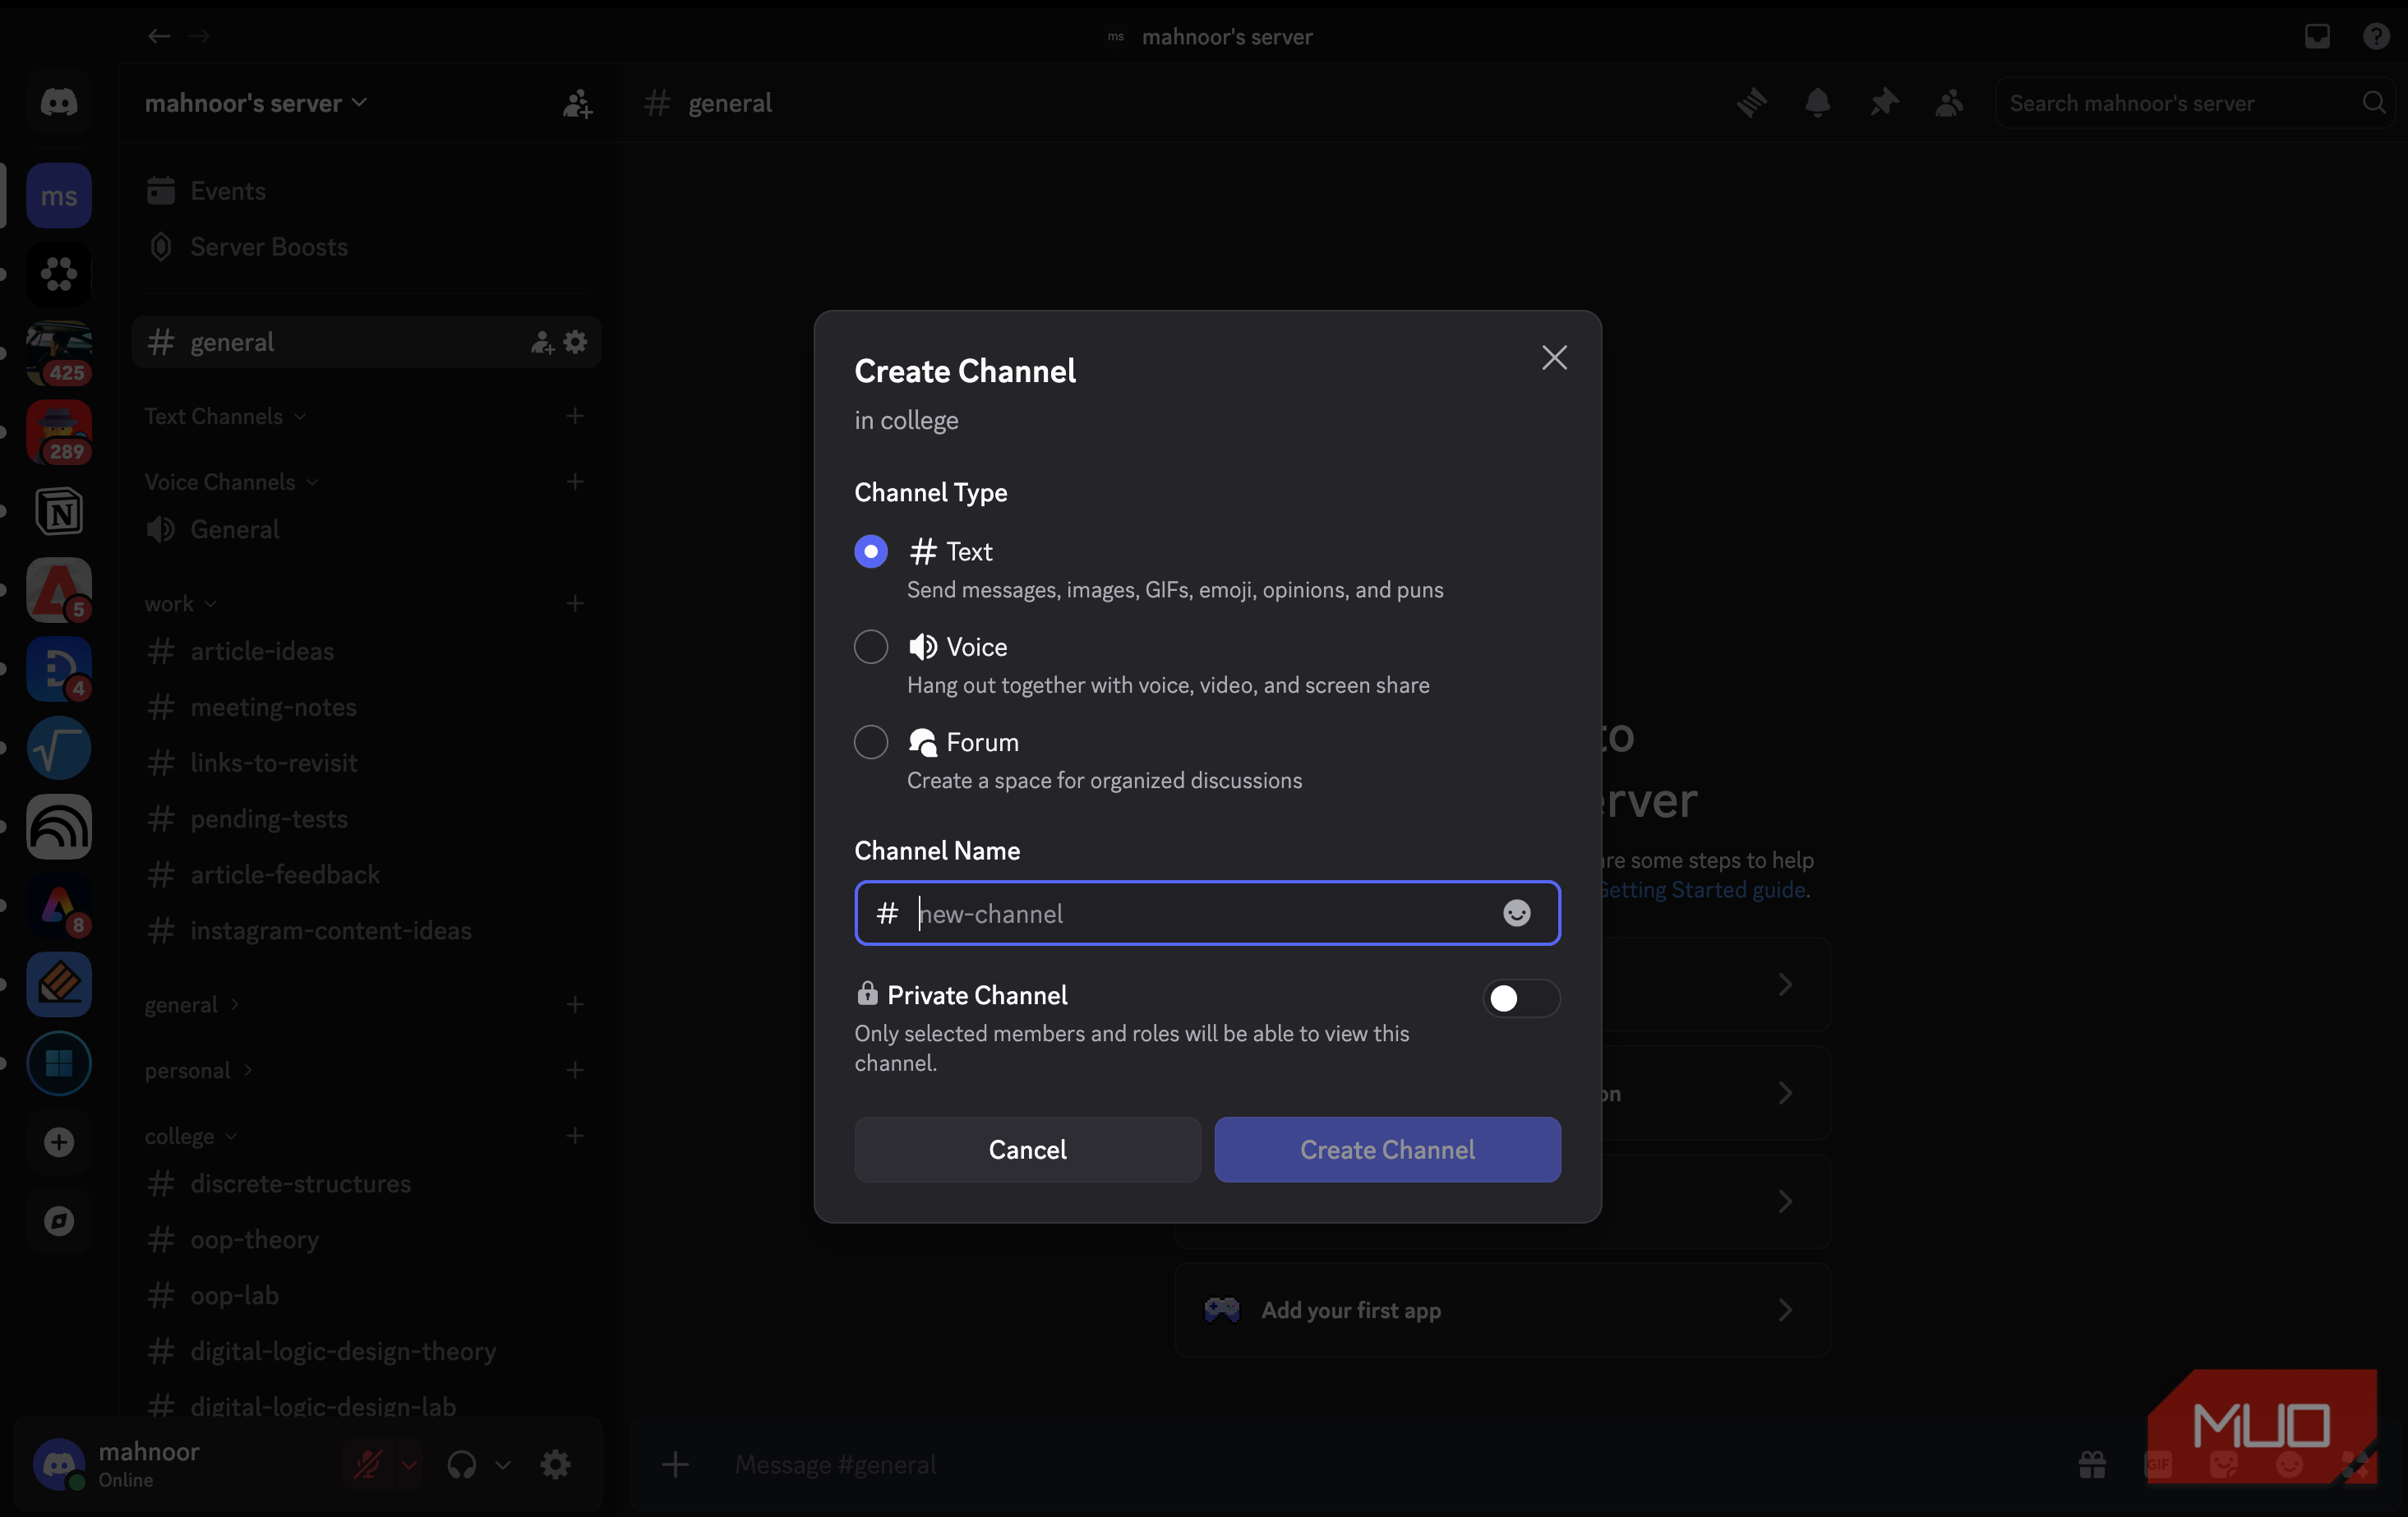Open the article-ideas channel
This screenshot has width=2408, height=1517.
point(366,651)
